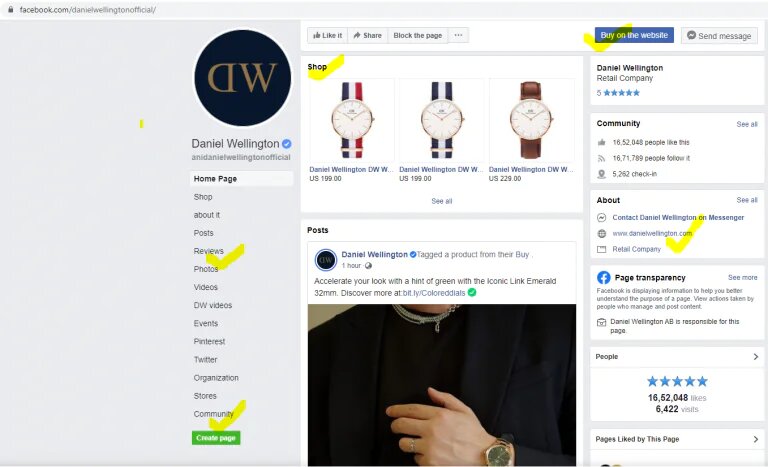Click the Facebook logo in Page transparency
Image resolution: width=768 pixels, height=467 pixels.
[603, 277]
